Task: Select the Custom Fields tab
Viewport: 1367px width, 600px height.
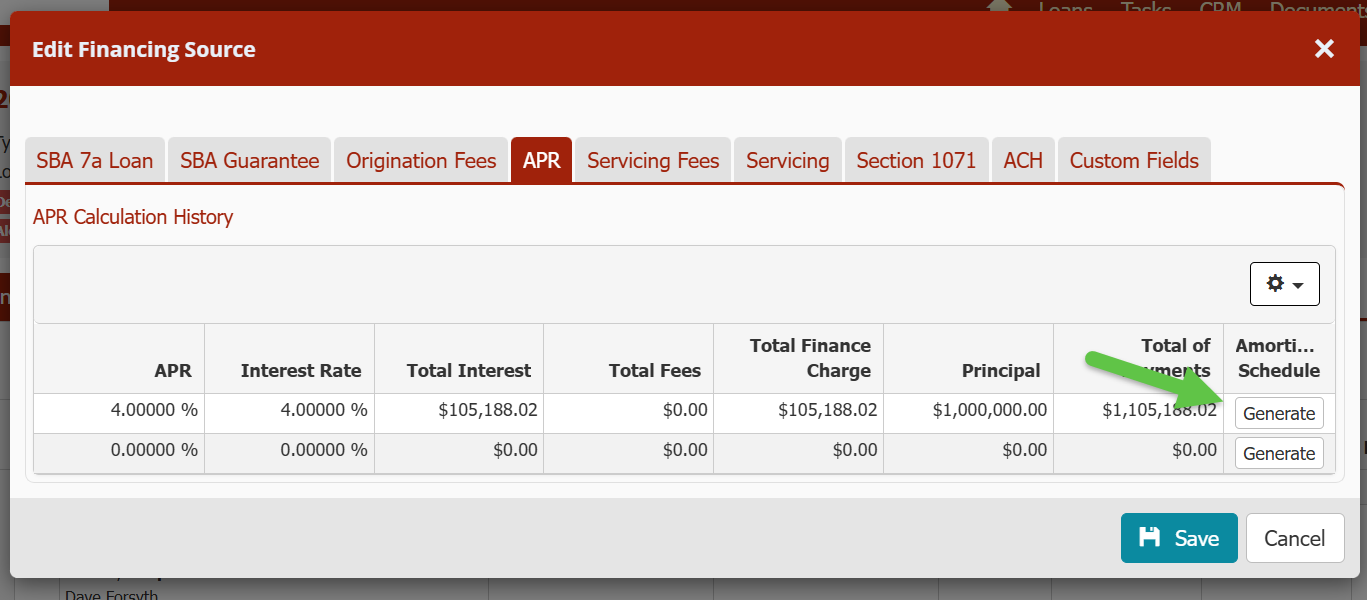Action: click(1134, 160)
